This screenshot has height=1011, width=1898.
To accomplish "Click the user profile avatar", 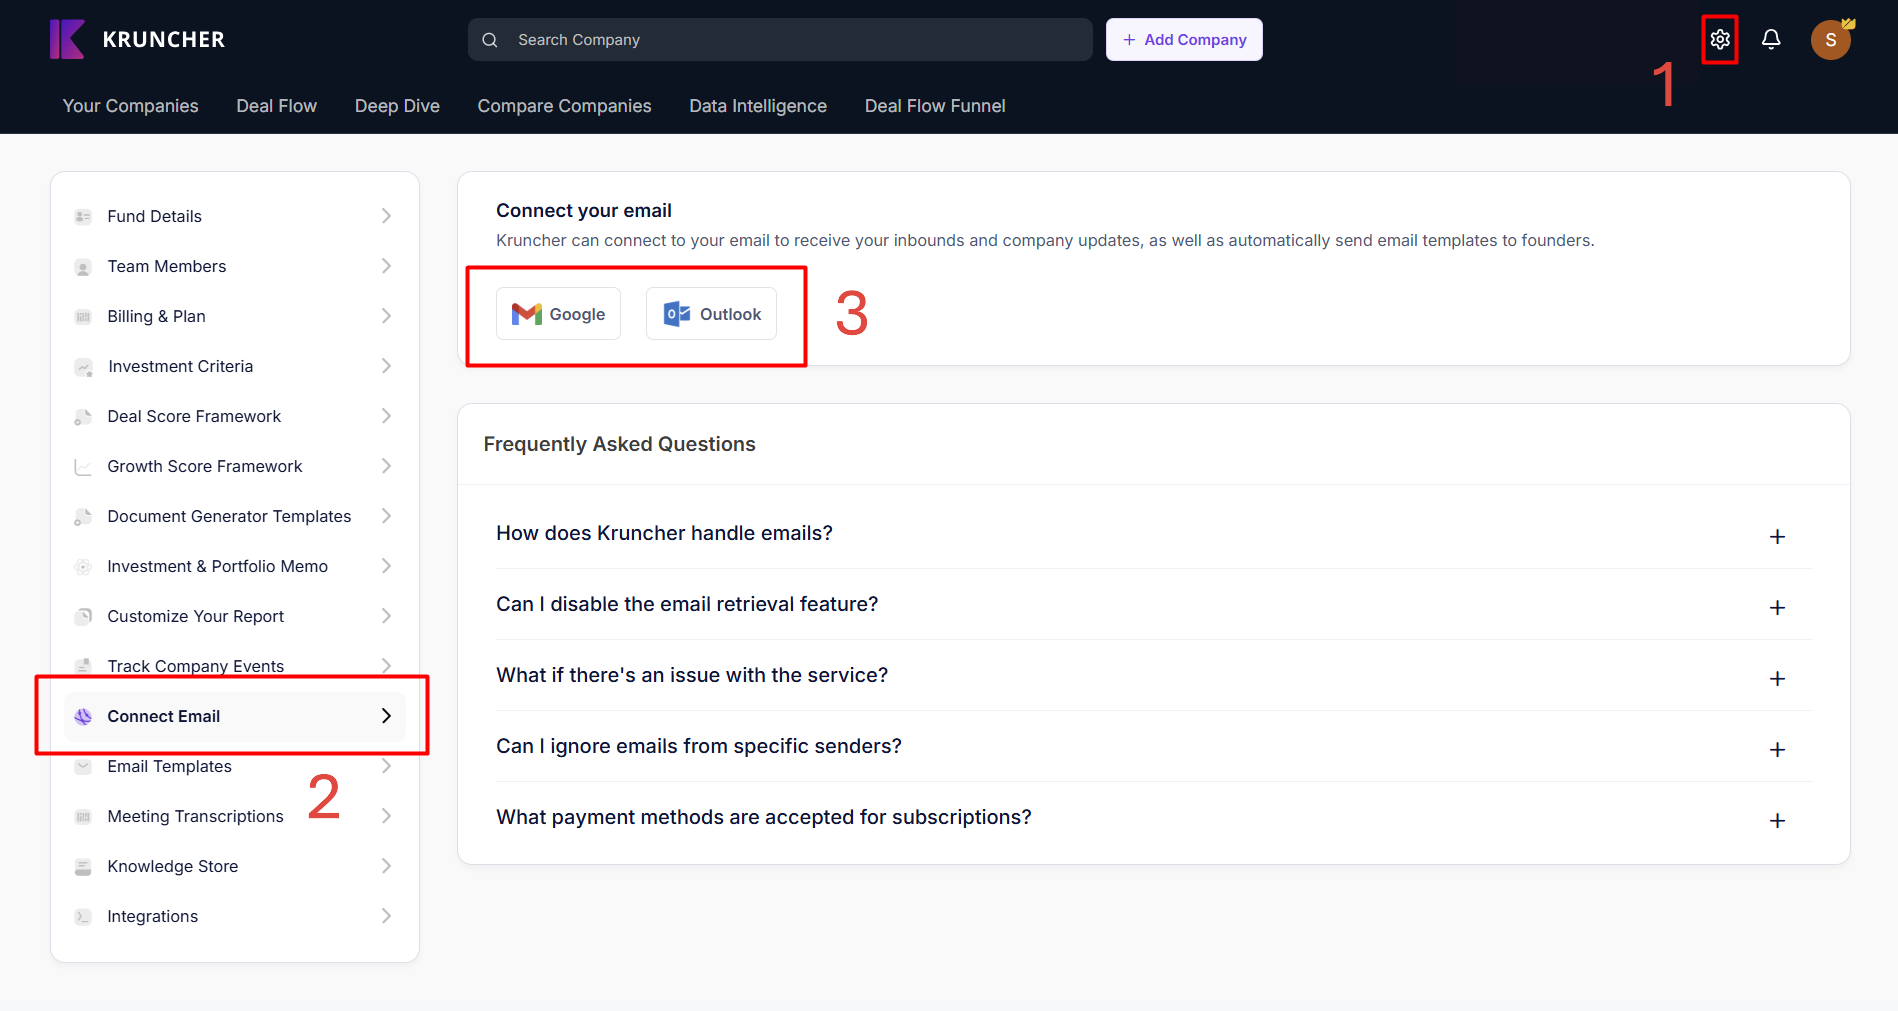I will pyautogui.click(x=1830, y=40).
